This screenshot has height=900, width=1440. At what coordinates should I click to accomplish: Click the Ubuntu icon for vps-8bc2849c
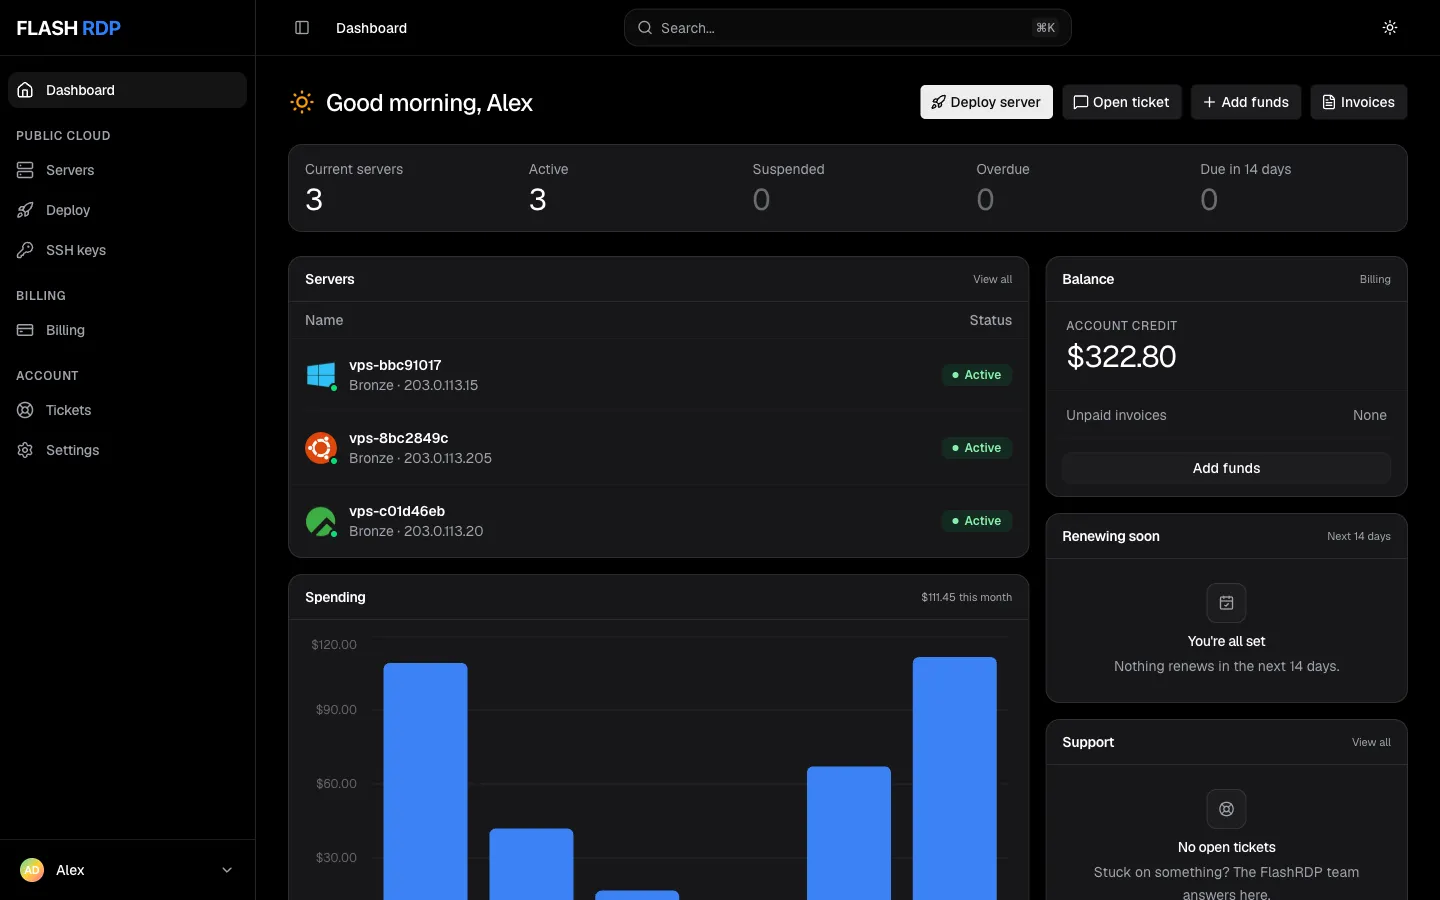click(321, 448)
